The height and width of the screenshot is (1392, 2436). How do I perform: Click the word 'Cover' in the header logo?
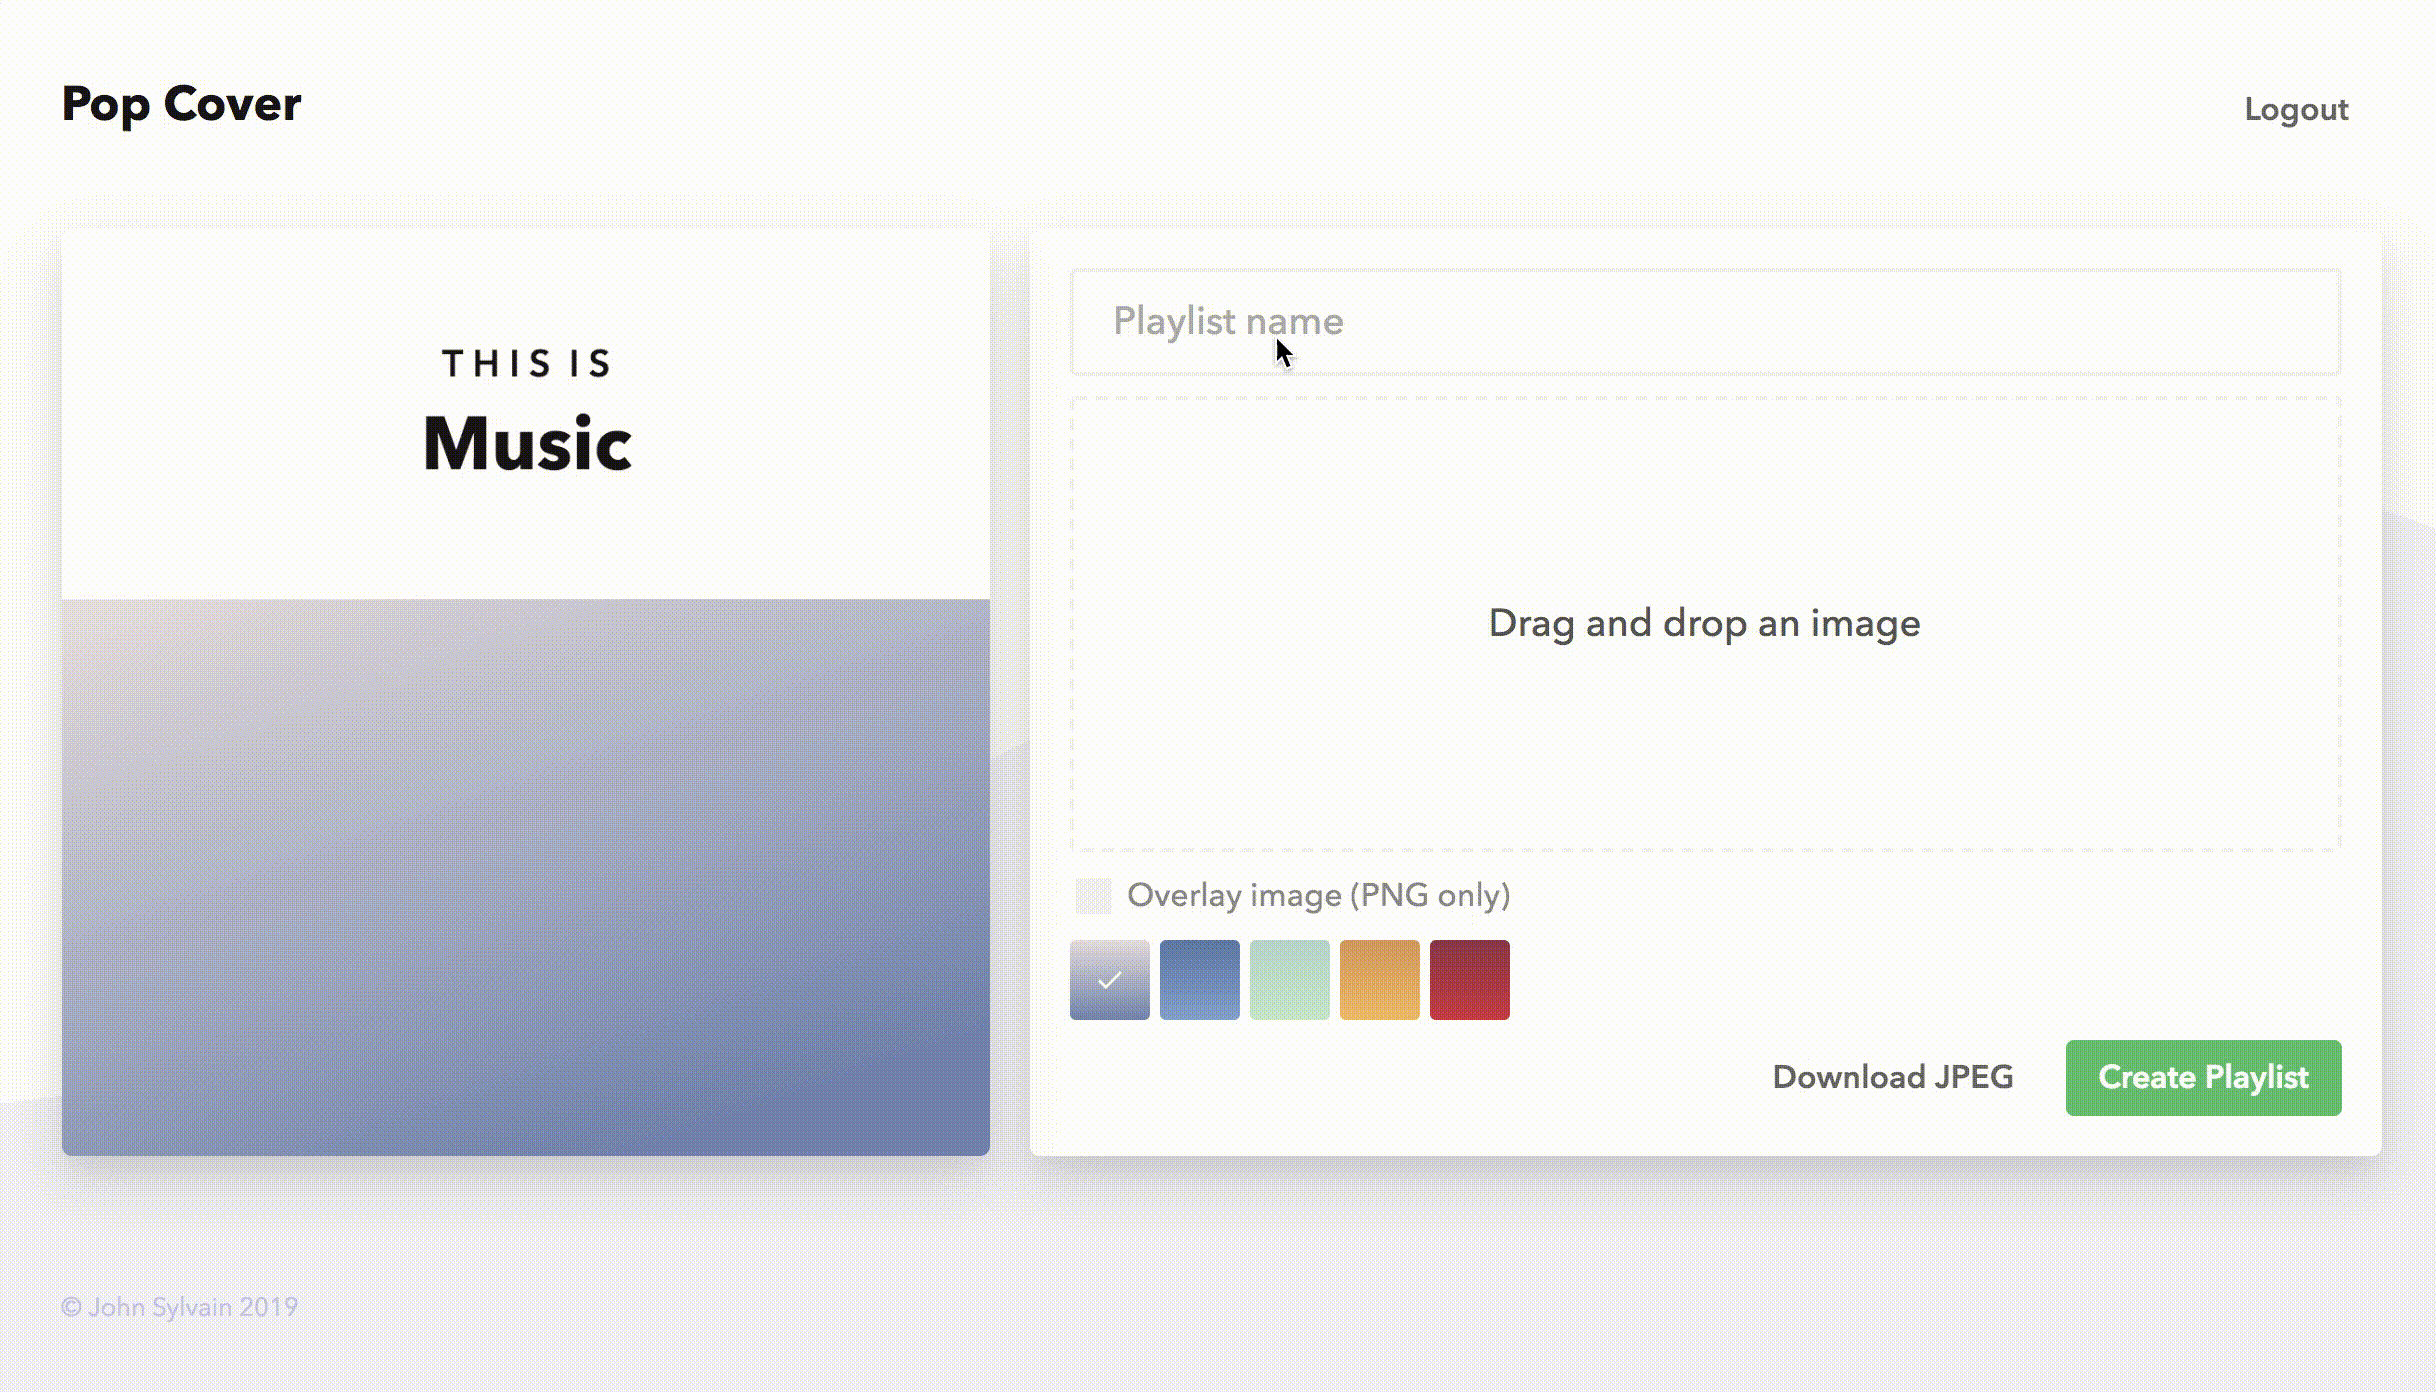coord(232,104)
